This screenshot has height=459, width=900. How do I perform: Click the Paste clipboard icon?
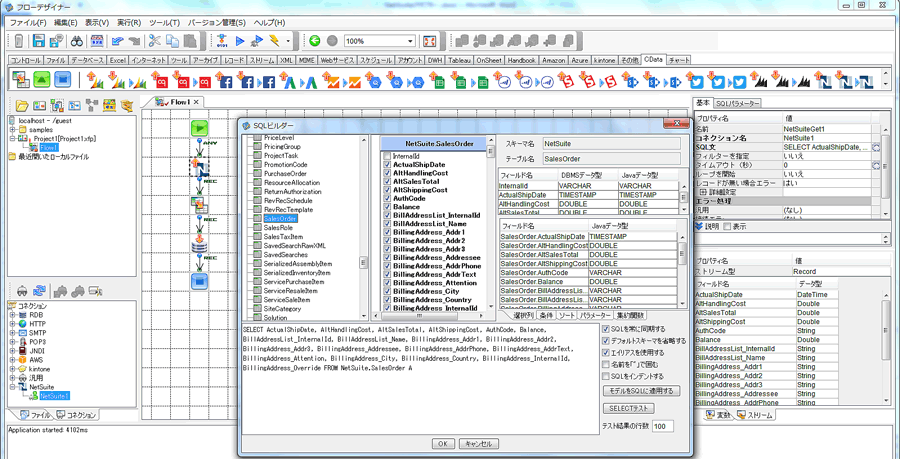(x=191, y=41)
